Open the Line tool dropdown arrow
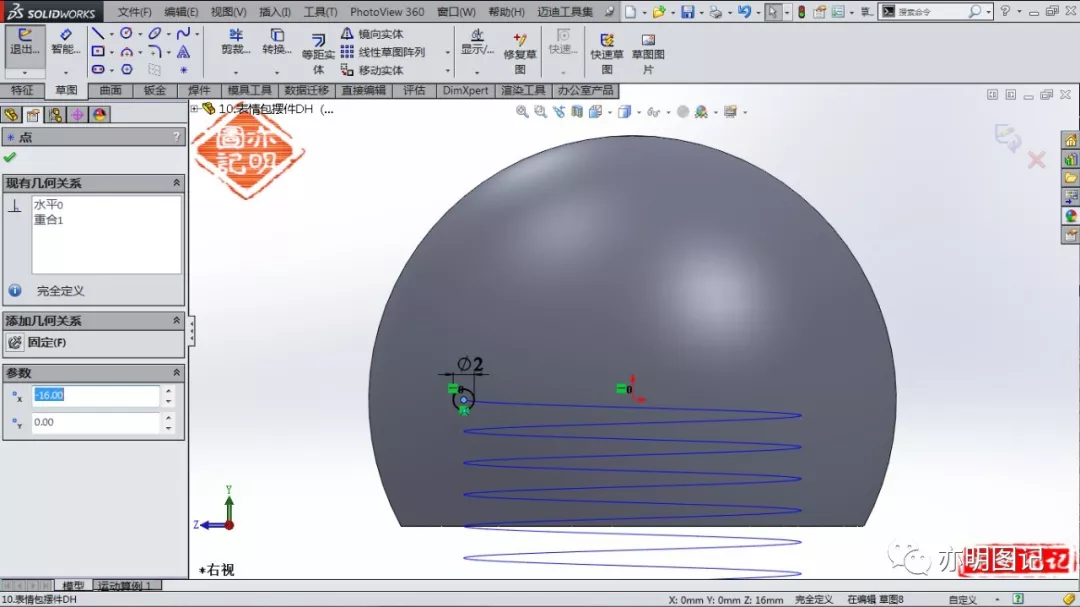Image resolution: width=1080 pixels, height=607 pixels. coord(111,34)
